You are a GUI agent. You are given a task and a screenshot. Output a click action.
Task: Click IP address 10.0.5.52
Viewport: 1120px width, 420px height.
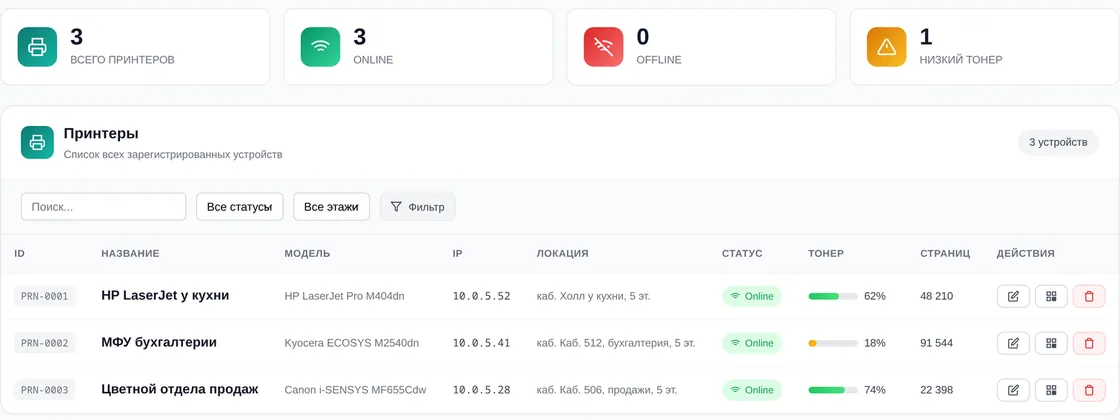[481, 296]
